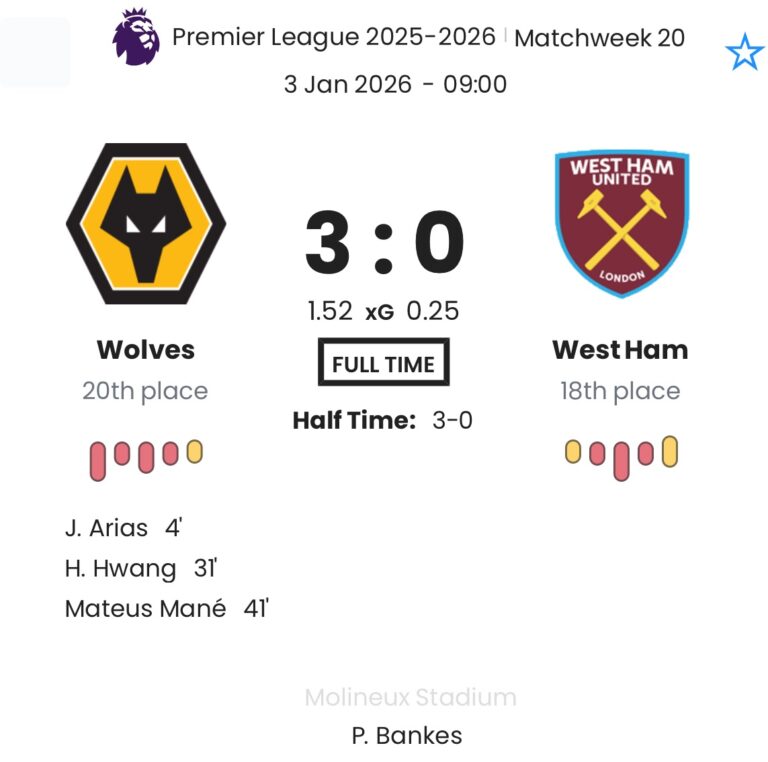
Task: Click the Molineux Stadium venue text
Action: point(410,697)
